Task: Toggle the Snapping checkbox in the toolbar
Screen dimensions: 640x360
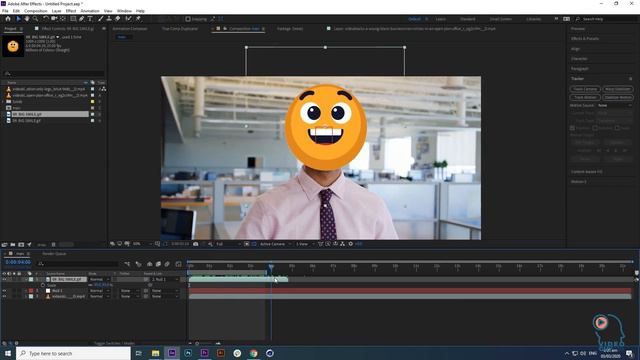Action: click(x=188, y=19)
